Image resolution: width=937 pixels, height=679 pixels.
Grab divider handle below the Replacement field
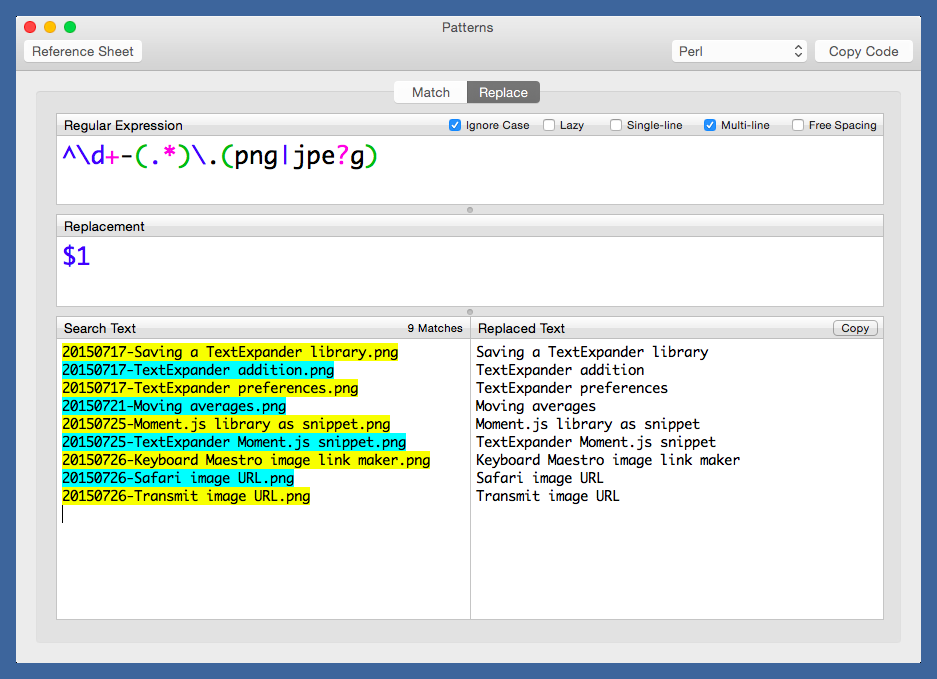470,312
